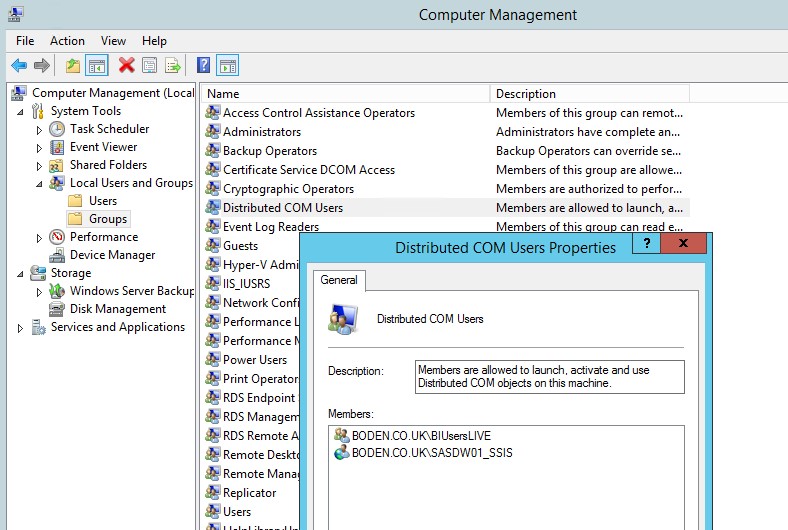Viewport: 788px width, 530px height.
Task: Select Access Control Assistance Operators group
Action: coord(319,113)
